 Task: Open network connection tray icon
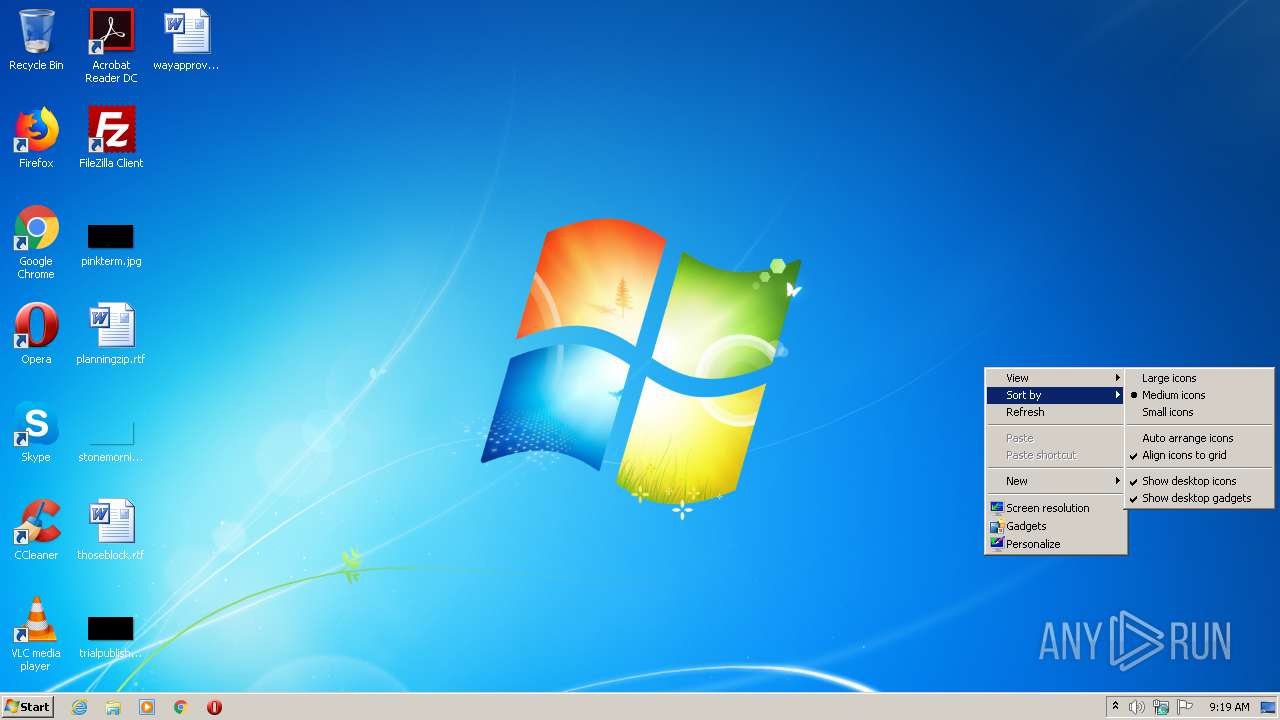tap(1161, 707)
